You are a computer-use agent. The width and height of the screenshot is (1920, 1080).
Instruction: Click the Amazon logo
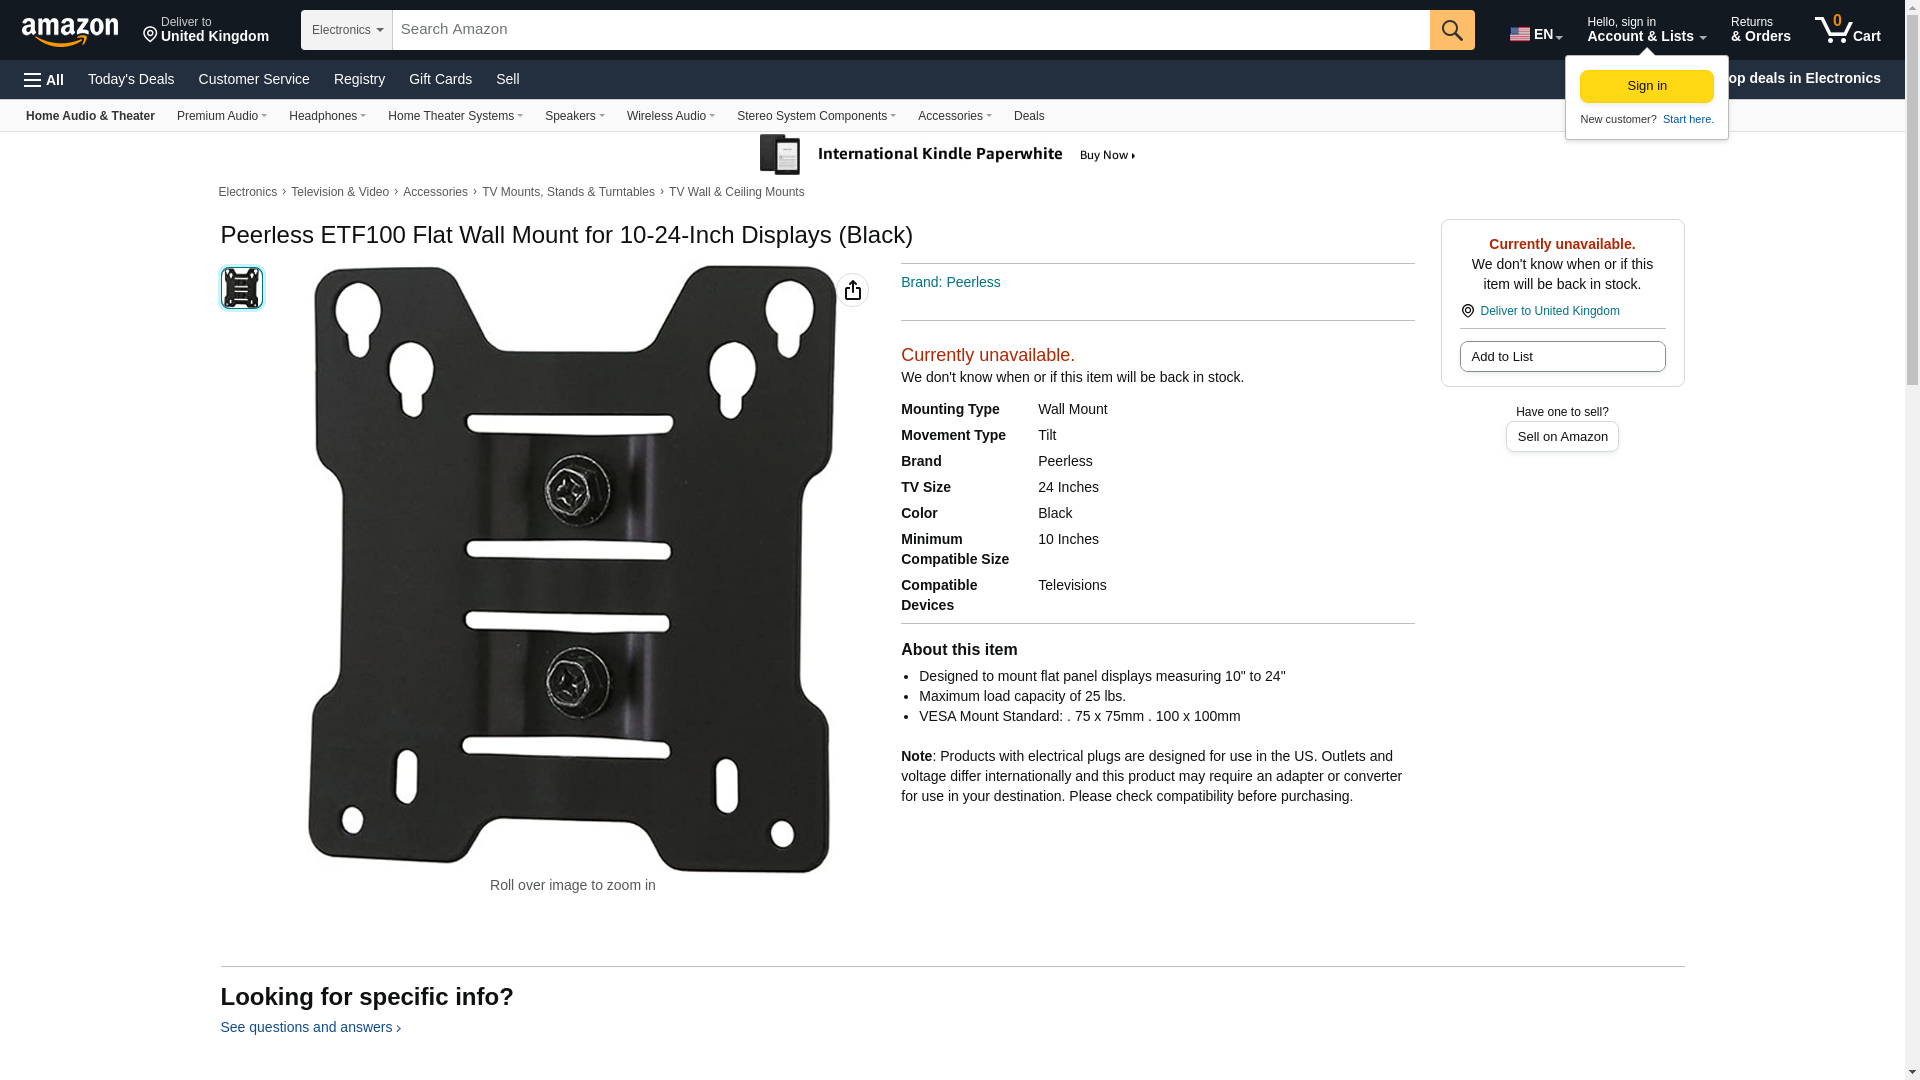(70, 31)
